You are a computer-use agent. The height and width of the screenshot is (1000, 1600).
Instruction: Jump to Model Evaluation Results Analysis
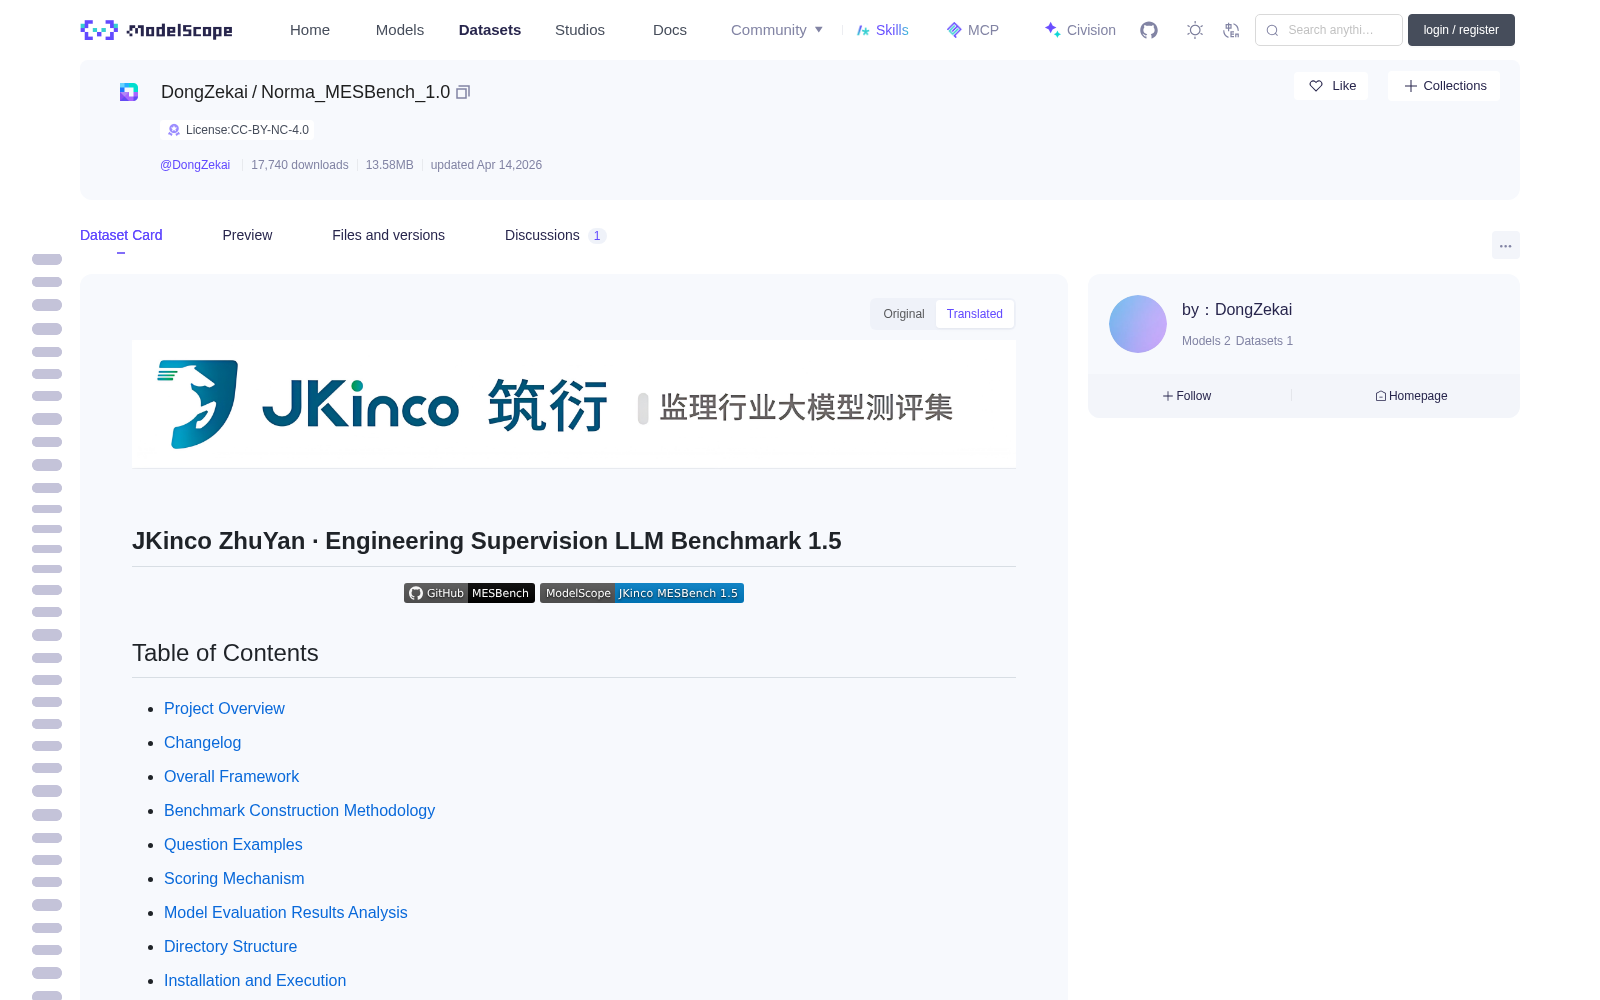tap(285, 912)
